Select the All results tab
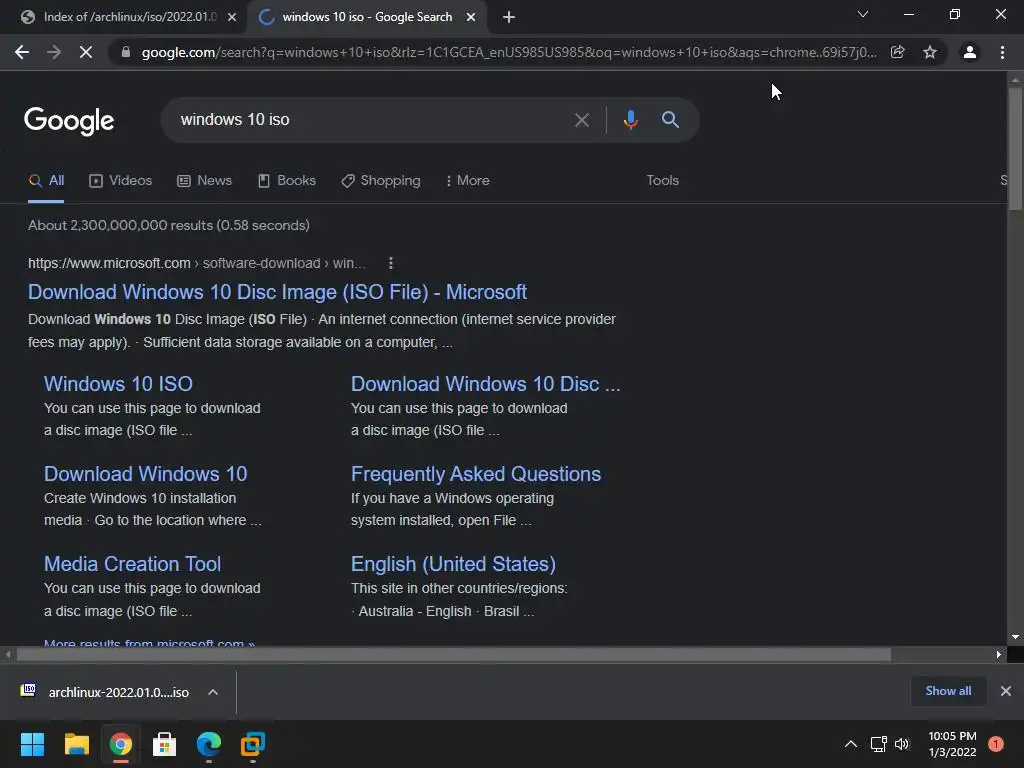Screen dimensions: 1024x768 tap(46, 181)
